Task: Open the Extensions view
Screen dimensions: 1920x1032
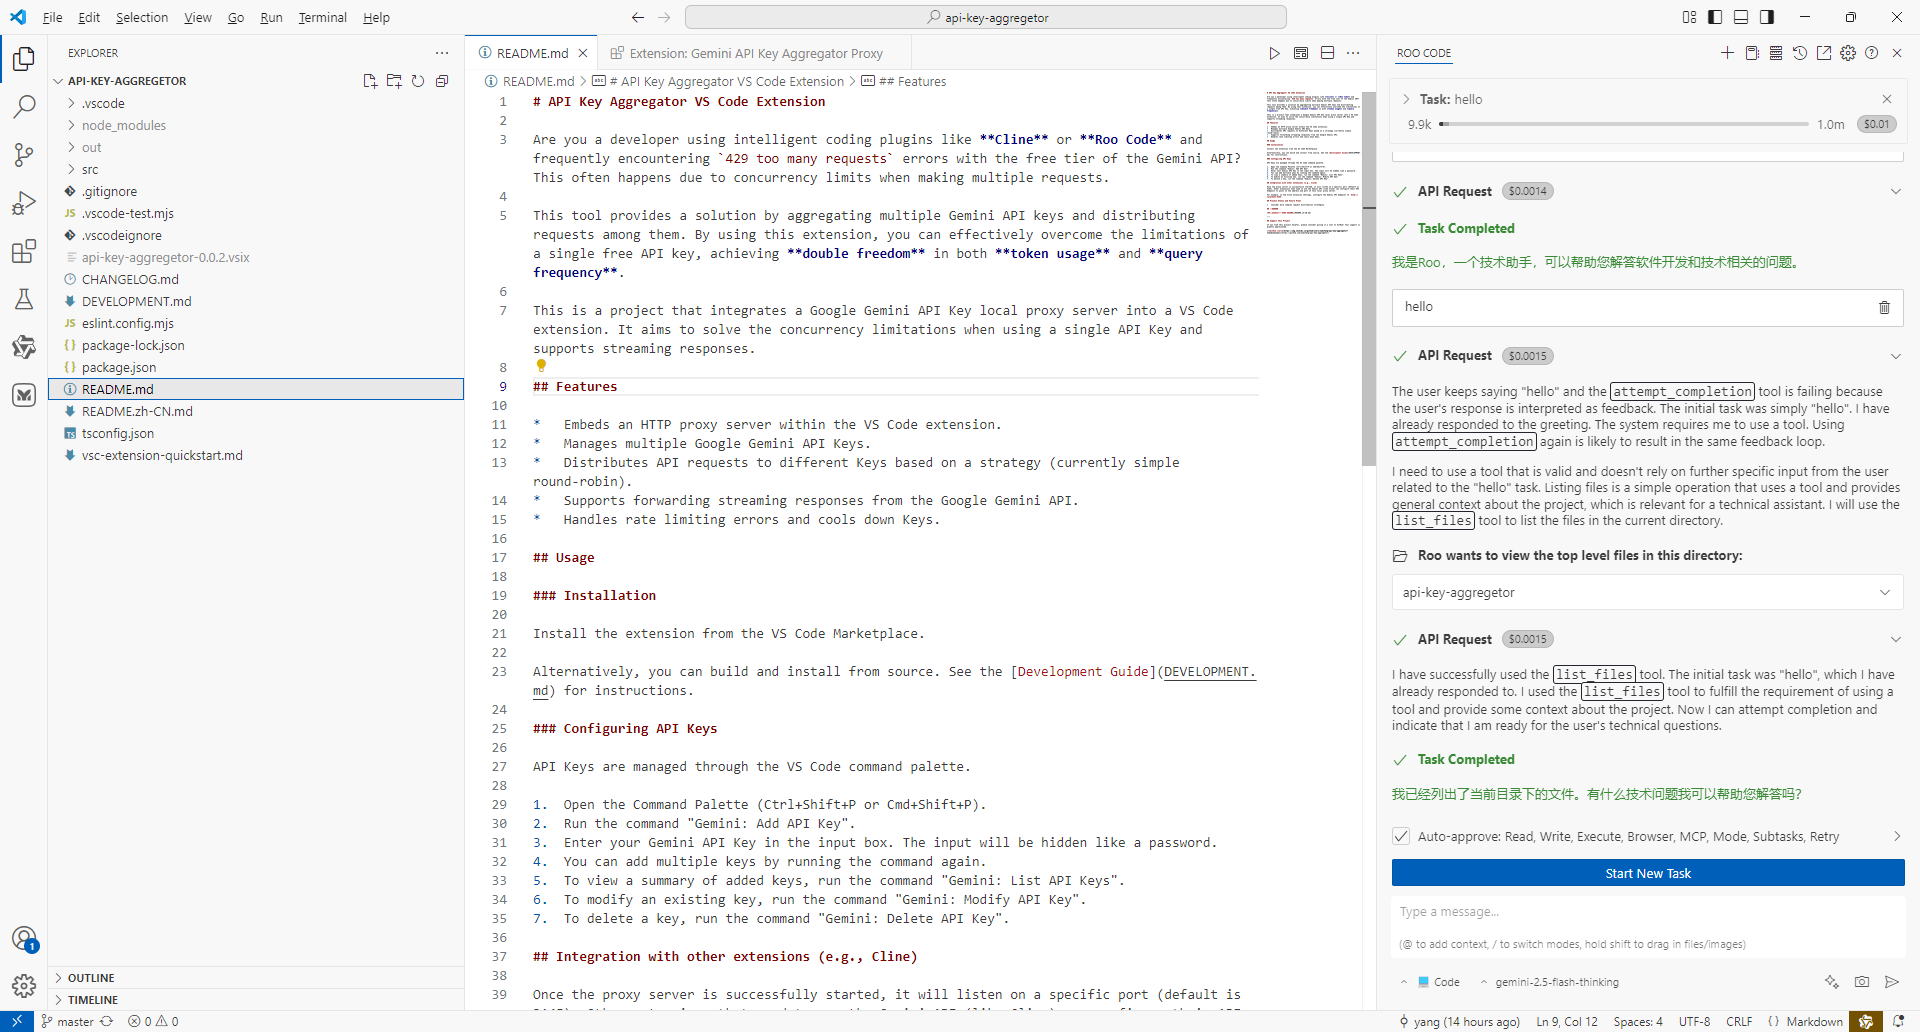Action: pos(24,251)
